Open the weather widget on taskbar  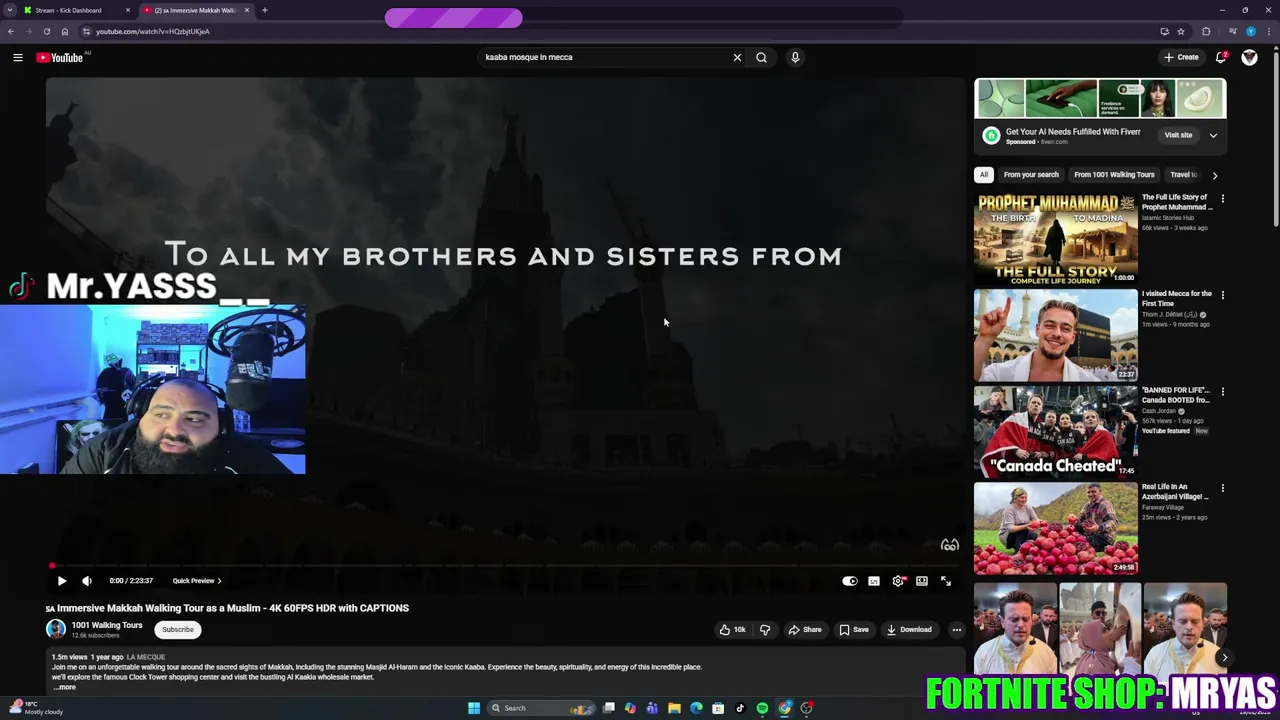[x=35, y=708]
